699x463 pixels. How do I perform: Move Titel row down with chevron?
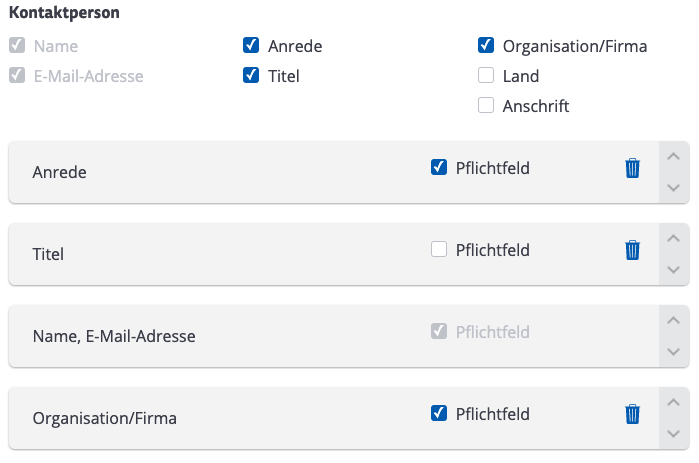tap(674, 270)
